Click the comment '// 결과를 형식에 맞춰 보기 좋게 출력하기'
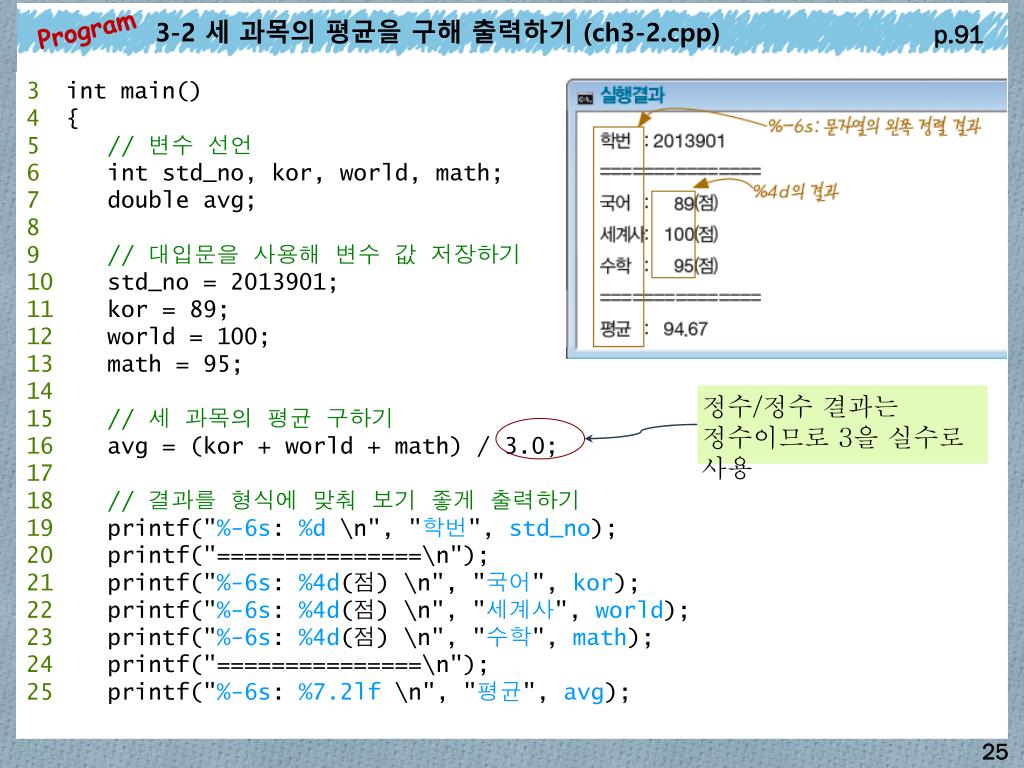Image resolution: width=1024 pixels, height=768 pixels. (x=344, y=500)
